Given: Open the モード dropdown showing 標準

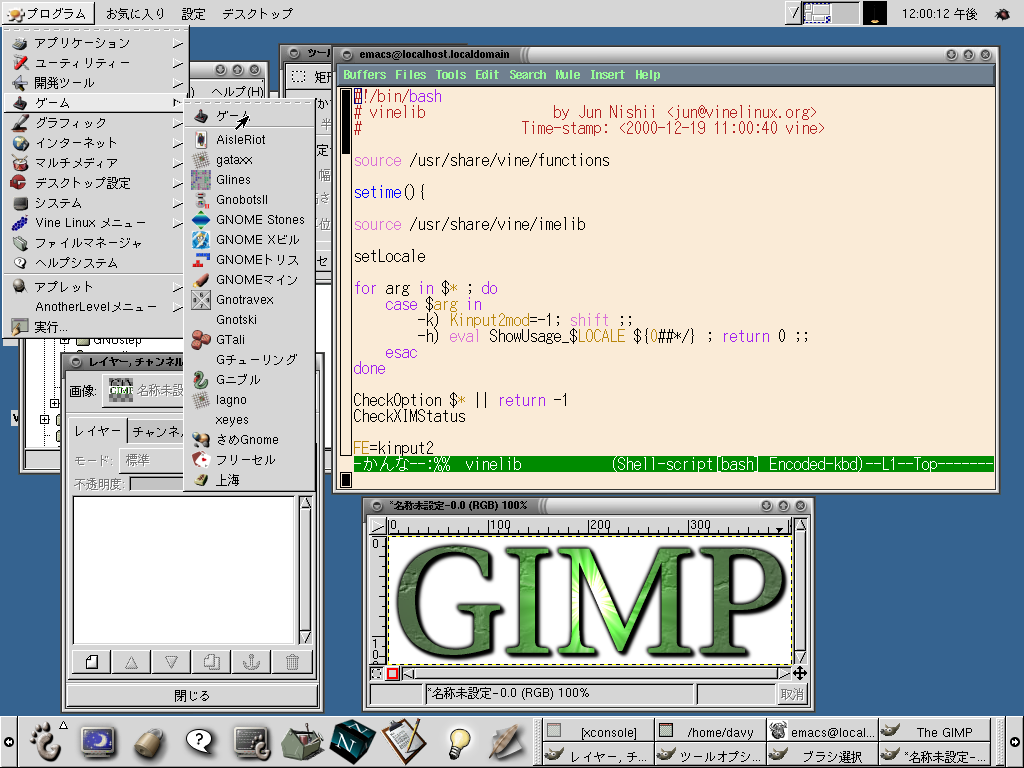Looking at the screenshot, I should click(x=152, y=460).
